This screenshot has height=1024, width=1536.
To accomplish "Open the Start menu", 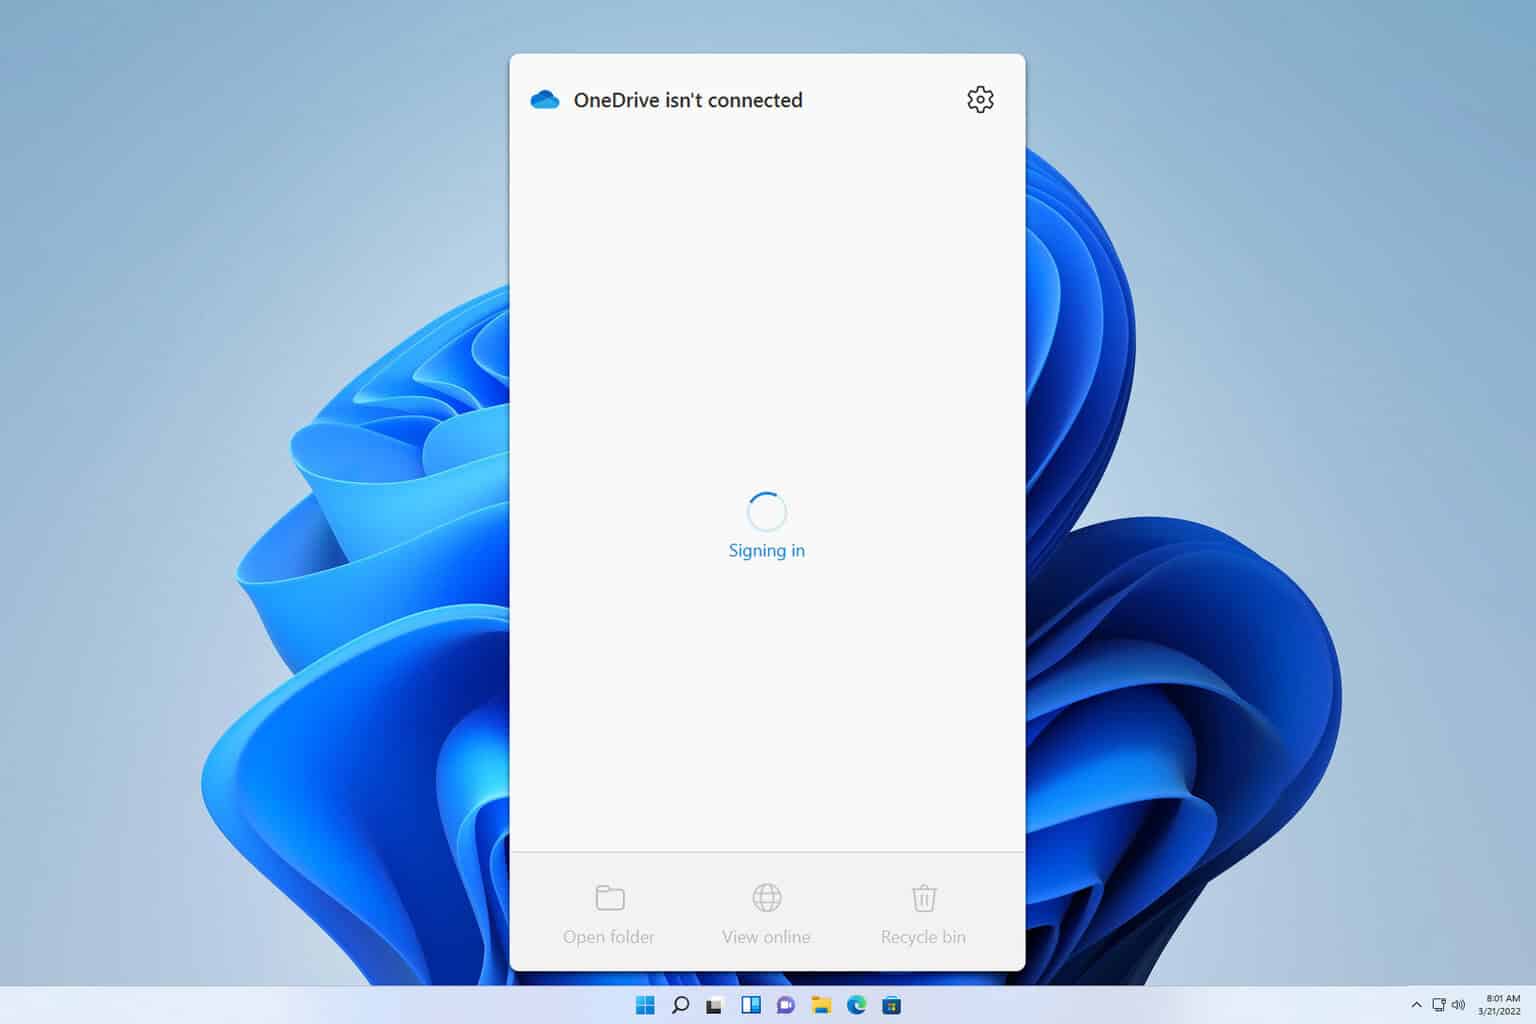I will pos(646,1006).
